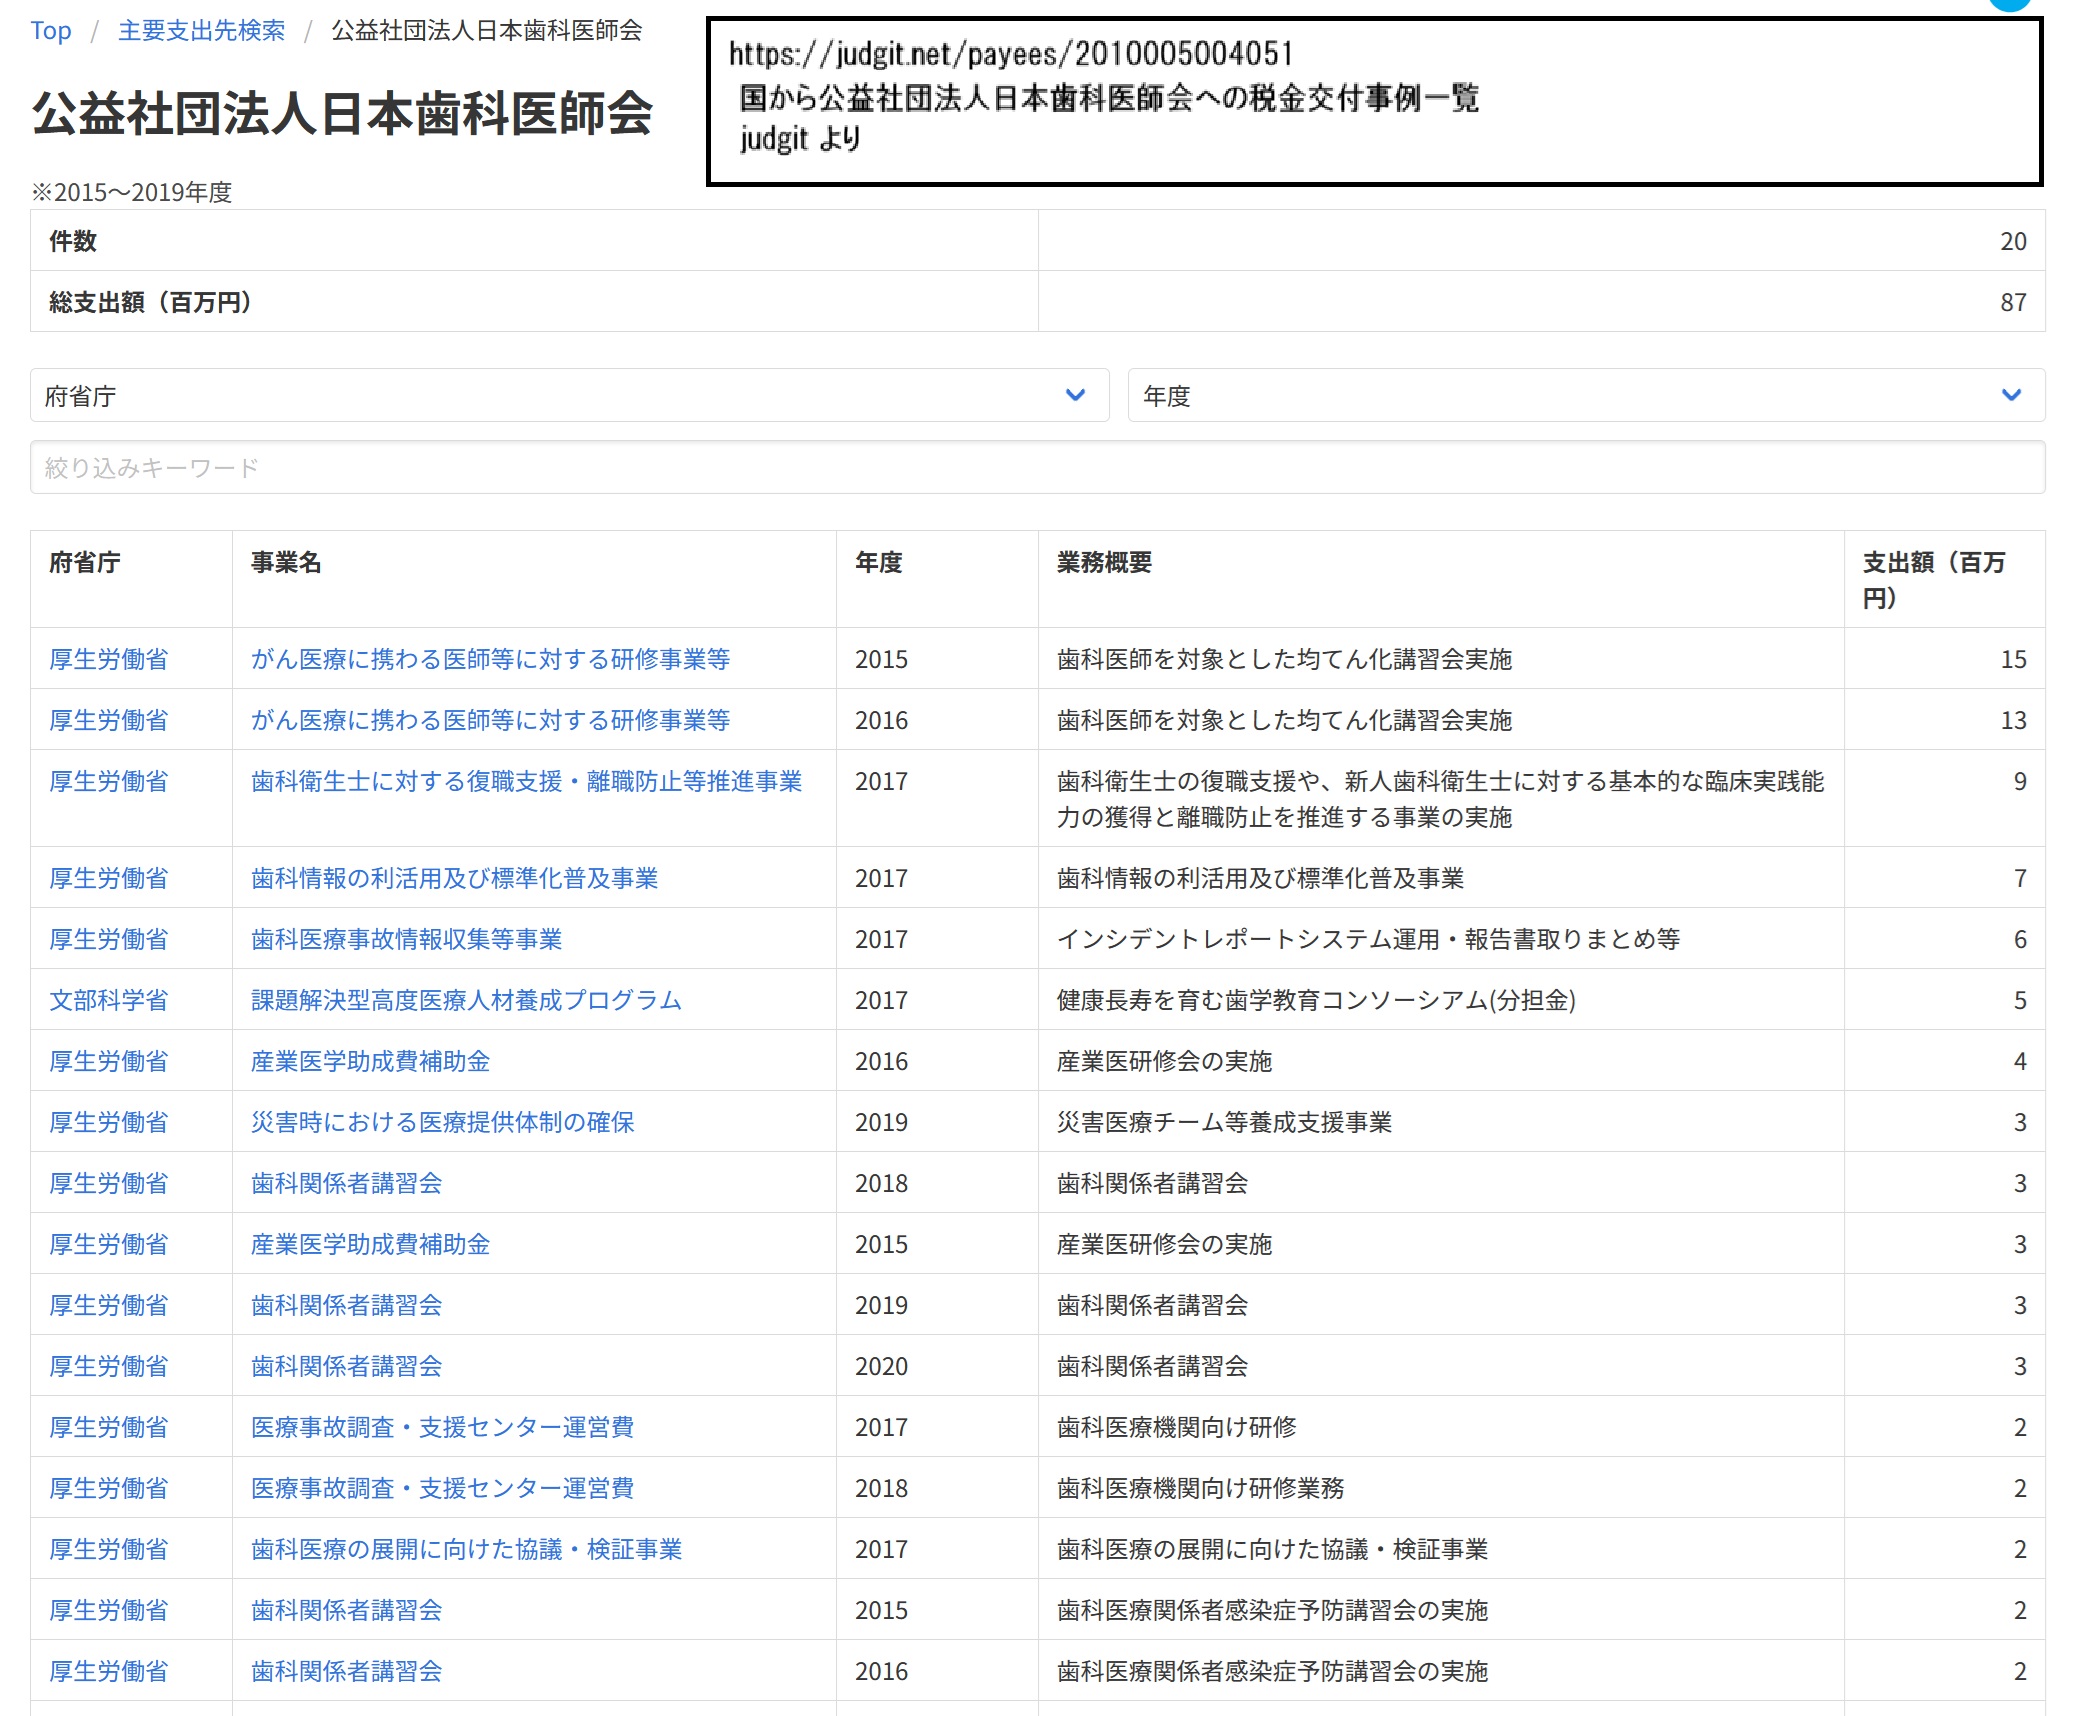This screenshot has height=1716, width=2076.
Task: Open 歯科医療の展開に向けた協議・検証事業 link
Action: point(466,1550)
